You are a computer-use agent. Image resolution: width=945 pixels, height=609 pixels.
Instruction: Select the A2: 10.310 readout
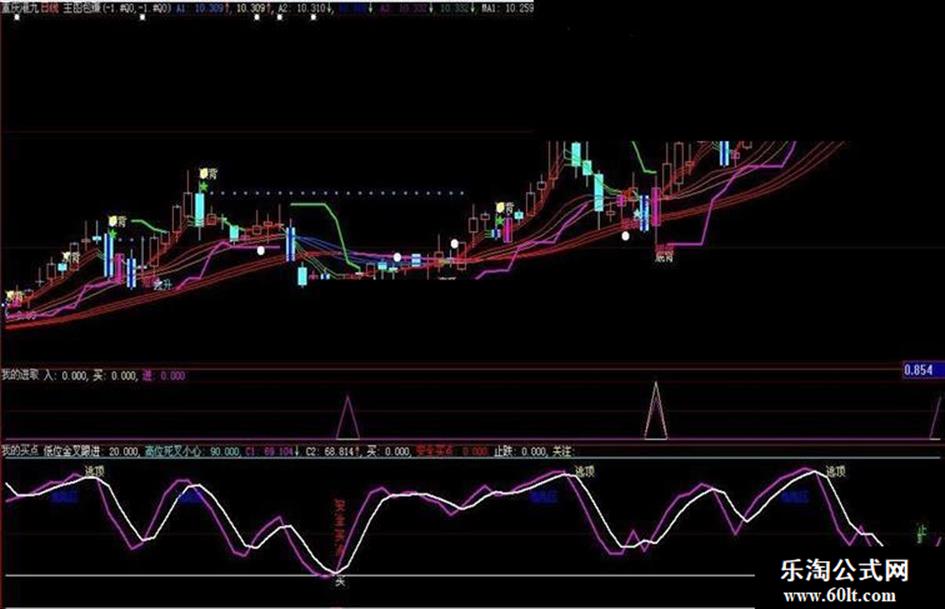pos(300,8)
